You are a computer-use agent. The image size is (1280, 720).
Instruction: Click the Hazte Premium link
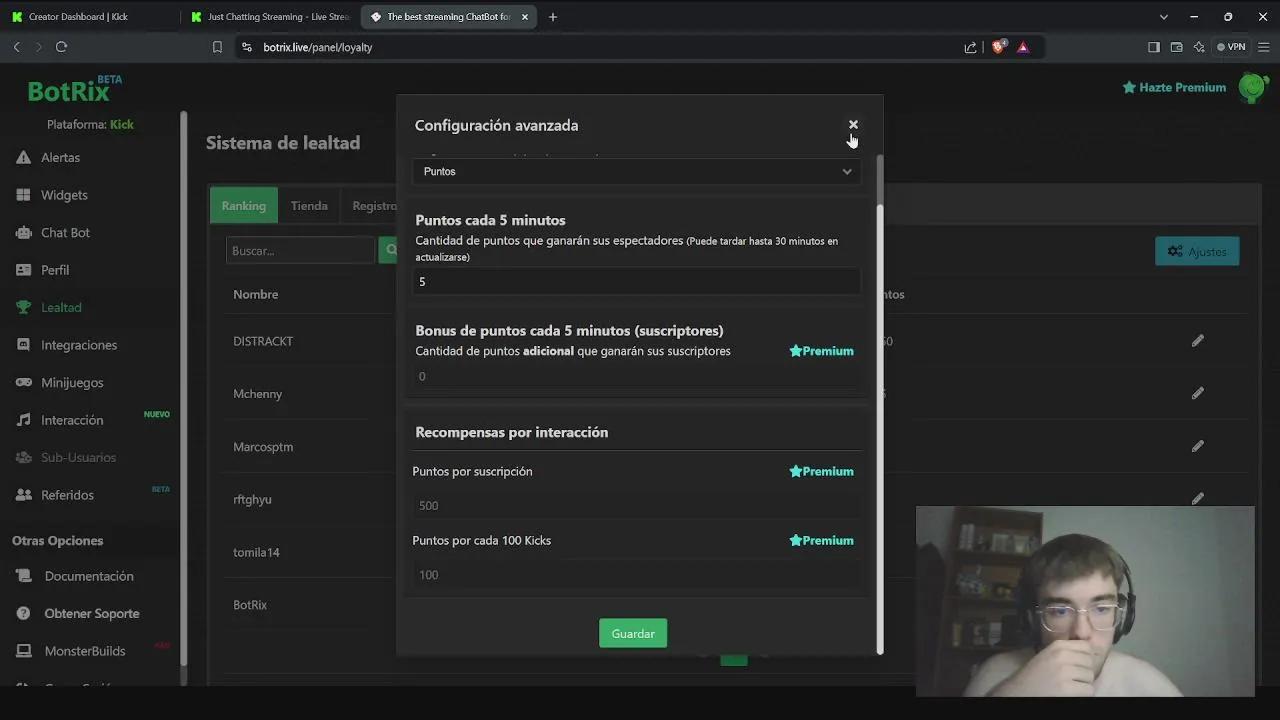pyautogui.click(x=1174, y=88)
